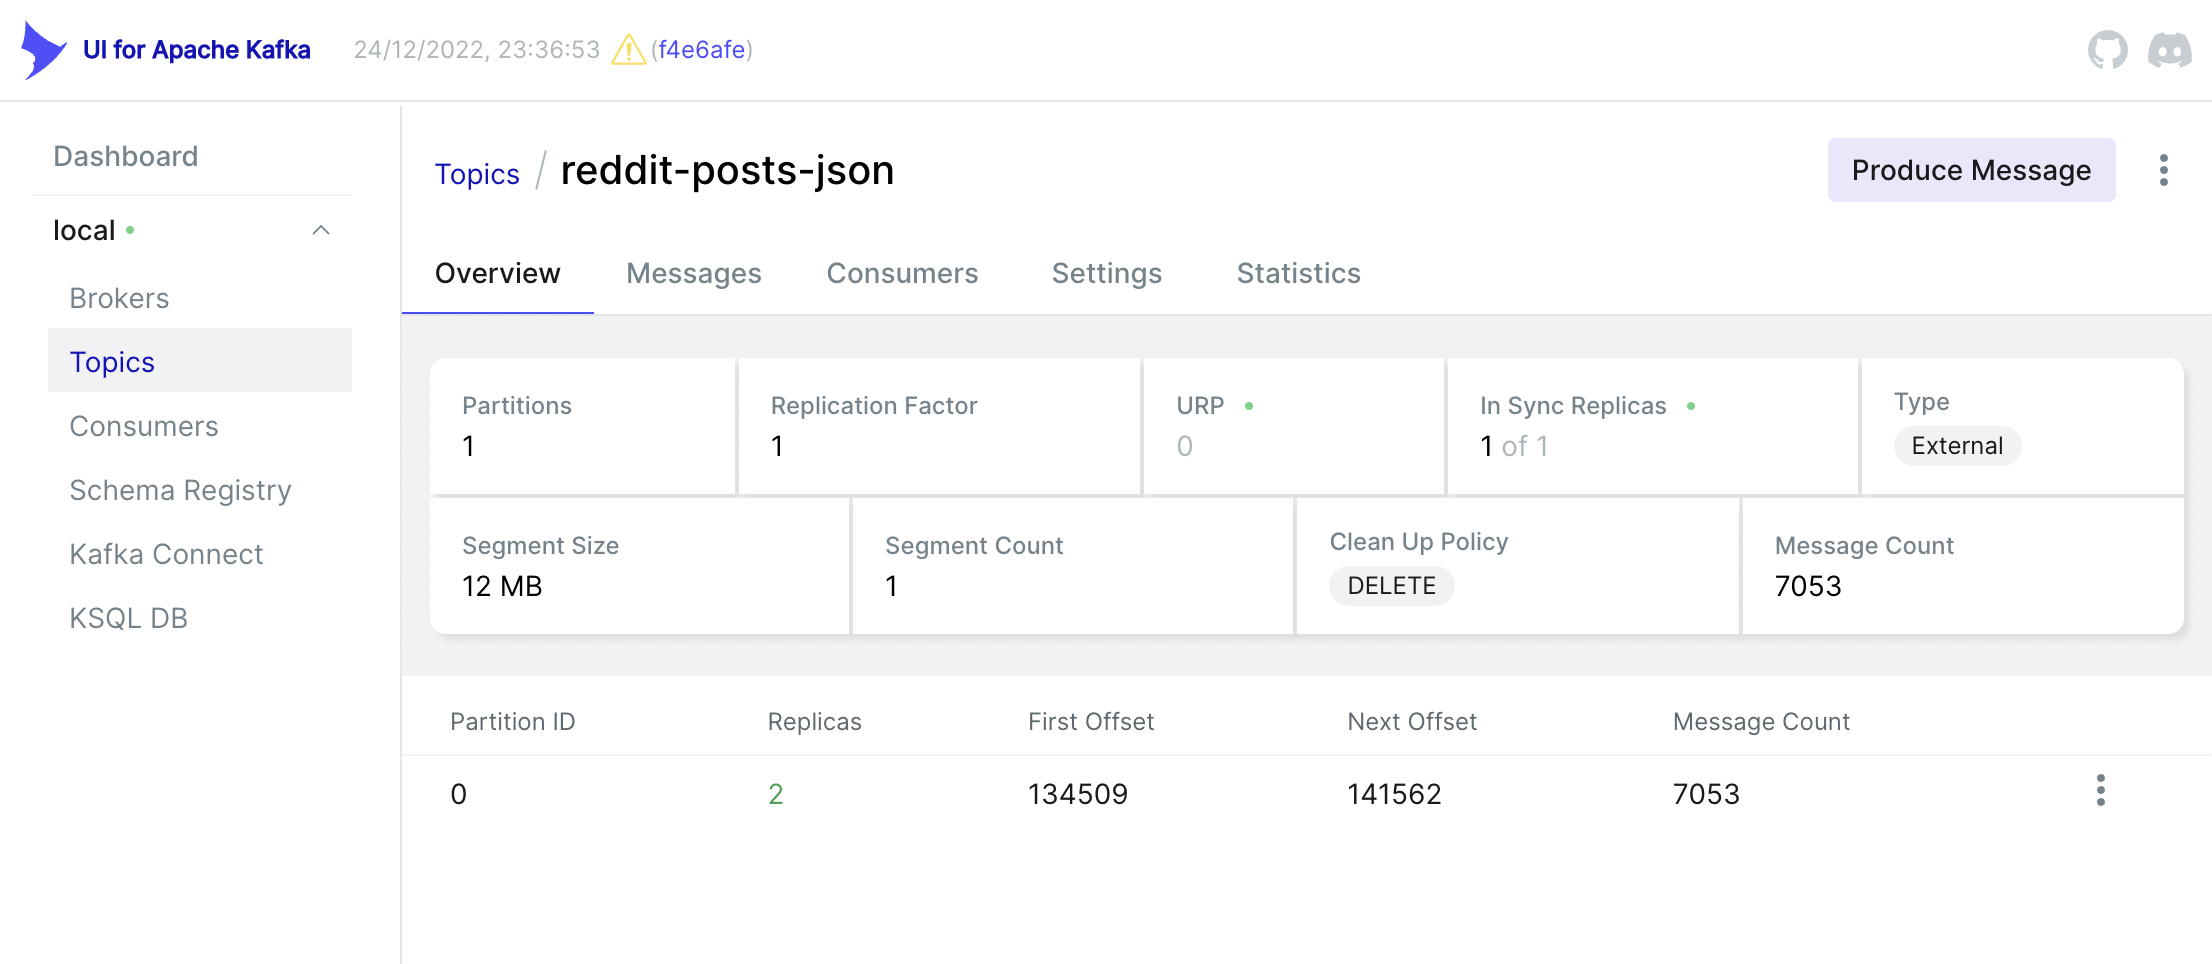This screenshot has width=2212, height=964.
Task: Click the First Offset column header
Action: [1091, 722]
